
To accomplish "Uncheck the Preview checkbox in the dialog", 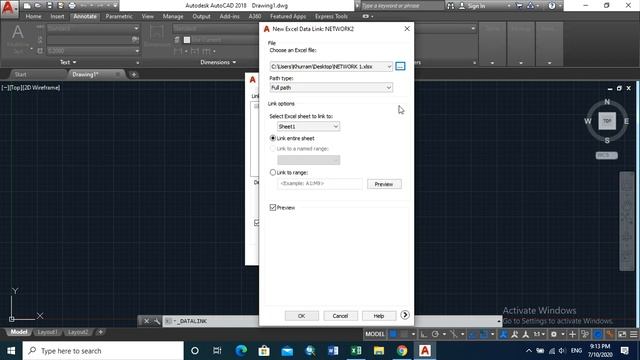I will coord(273,207).
